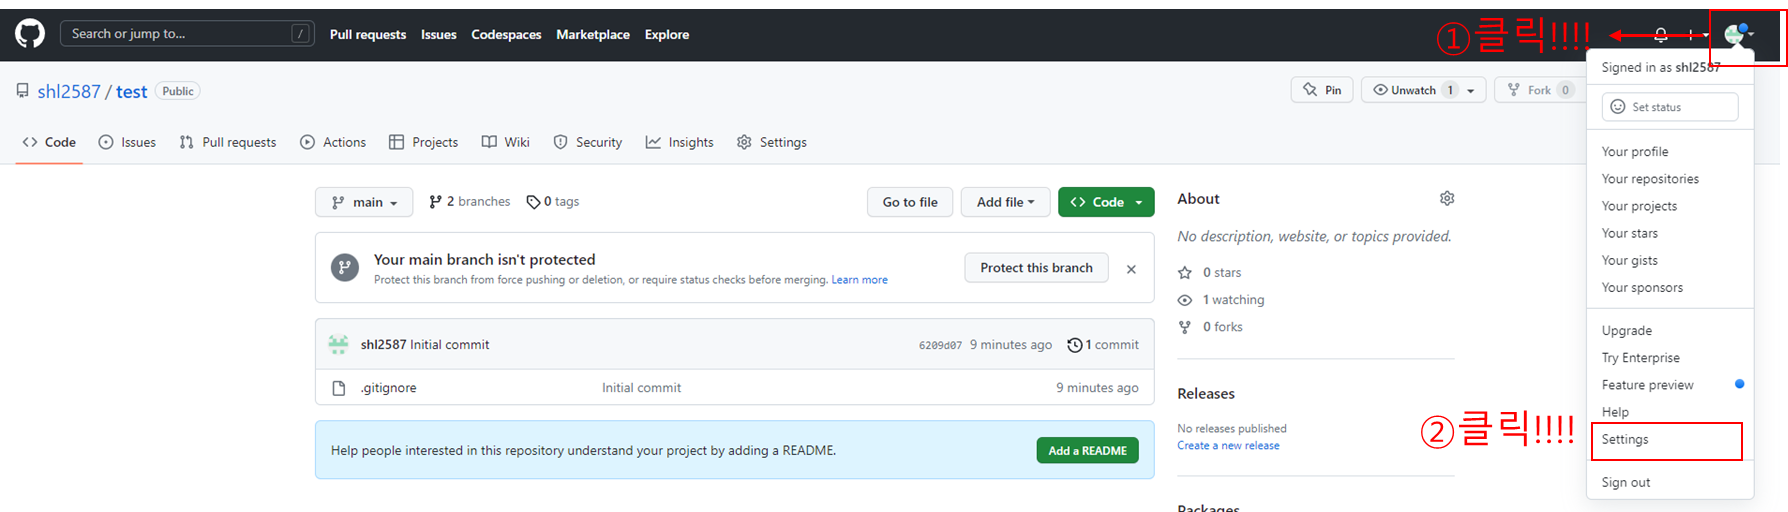This screenshot has width=1788, height=512.
Task: Go to Marketplace in top navigation
Action: (593, 34)
